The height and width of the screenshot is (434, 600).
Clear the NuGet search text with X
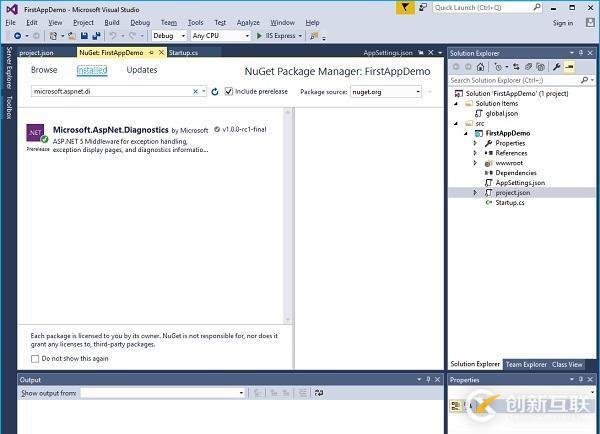tap(195, 91)
